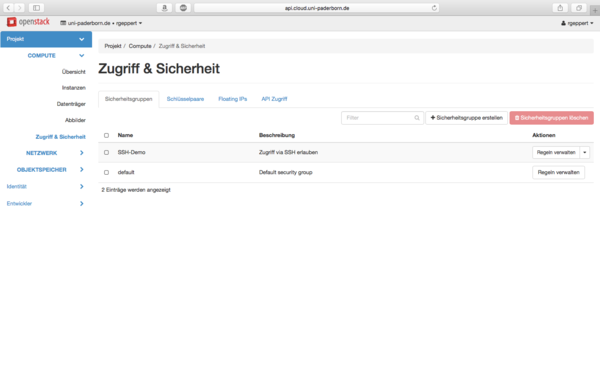600x375 pixels.
Task: Click the OpenStack logo
Action: (28, 22)
